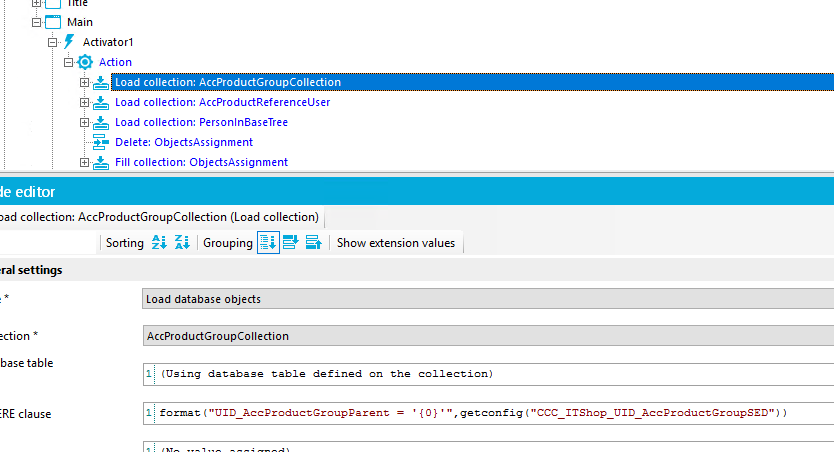Image resolution: width=834 pixels, height=452 pixels.
Task: Click the Delete: ObjectsAssignment node icon
Action: point(101,142)
